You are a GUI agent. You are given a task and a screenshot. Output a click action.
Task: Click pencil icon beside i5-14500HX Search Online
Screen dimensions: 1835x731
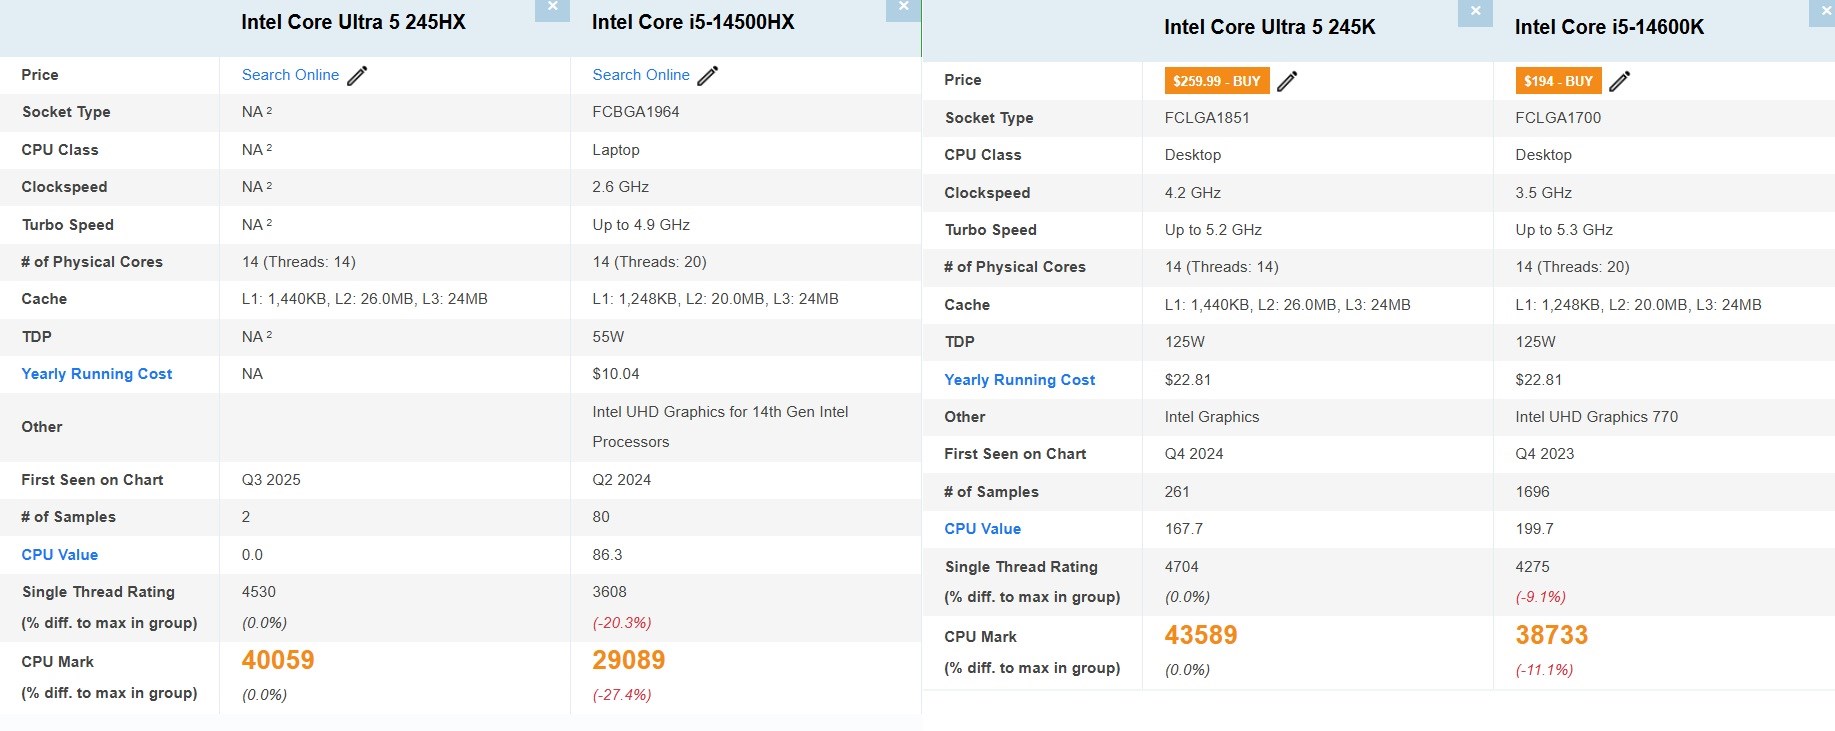click(x=708, y=75)
